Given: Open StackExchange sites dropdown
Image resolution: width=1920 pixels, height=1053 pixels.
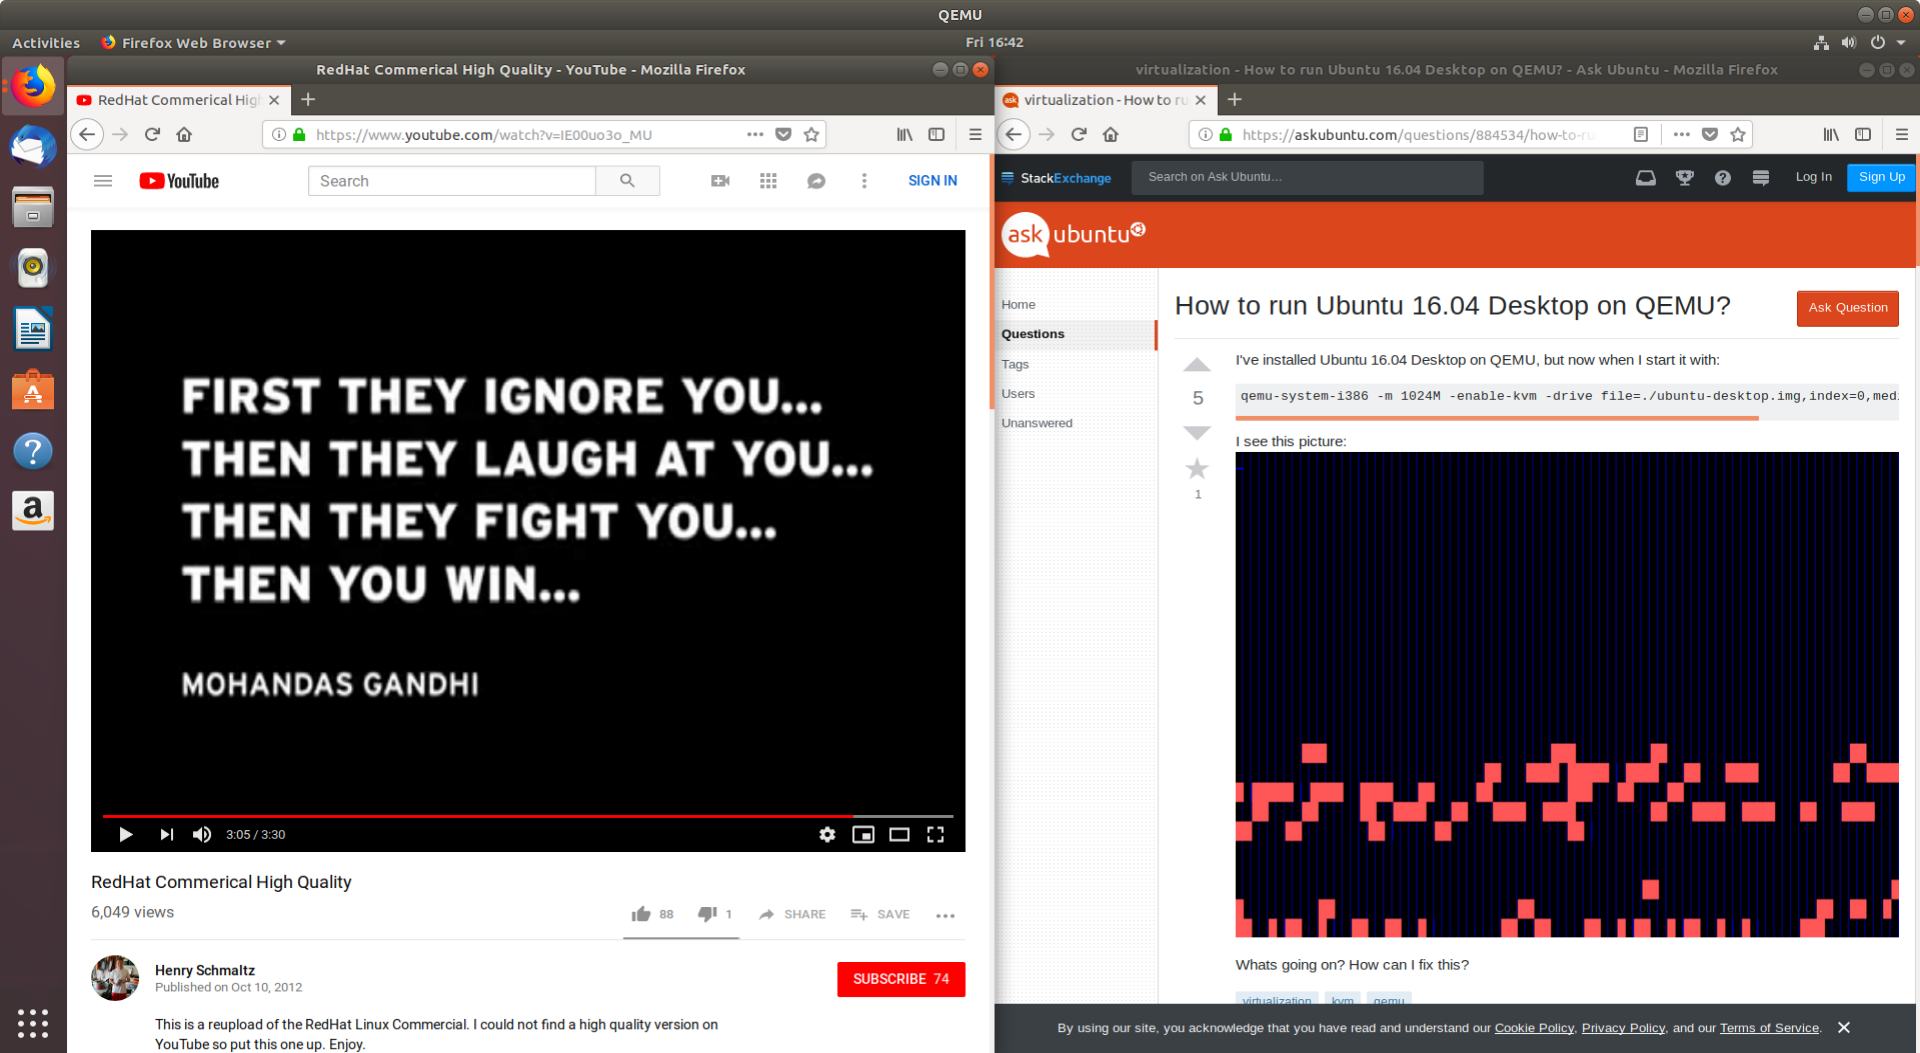Looking at the screenshot, I should [1056, 177].
